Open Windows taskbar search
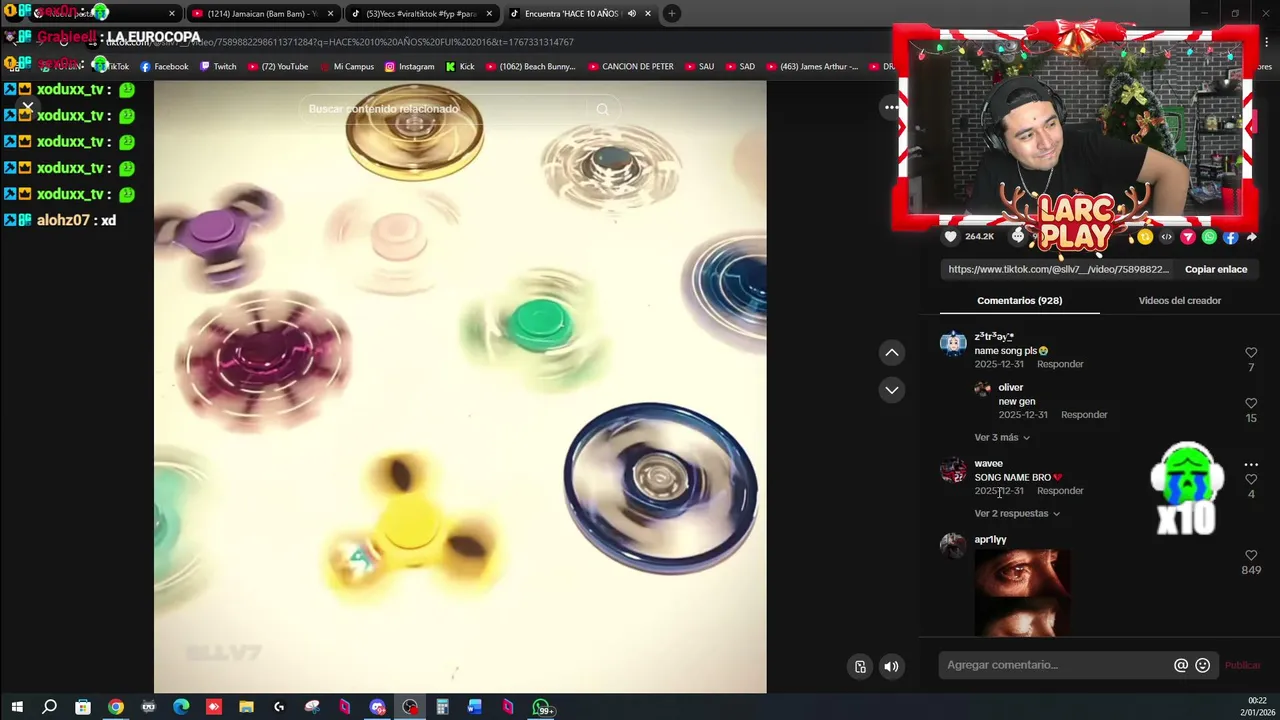The width and height of the screenshot is (1280, 720). (49, 707)
